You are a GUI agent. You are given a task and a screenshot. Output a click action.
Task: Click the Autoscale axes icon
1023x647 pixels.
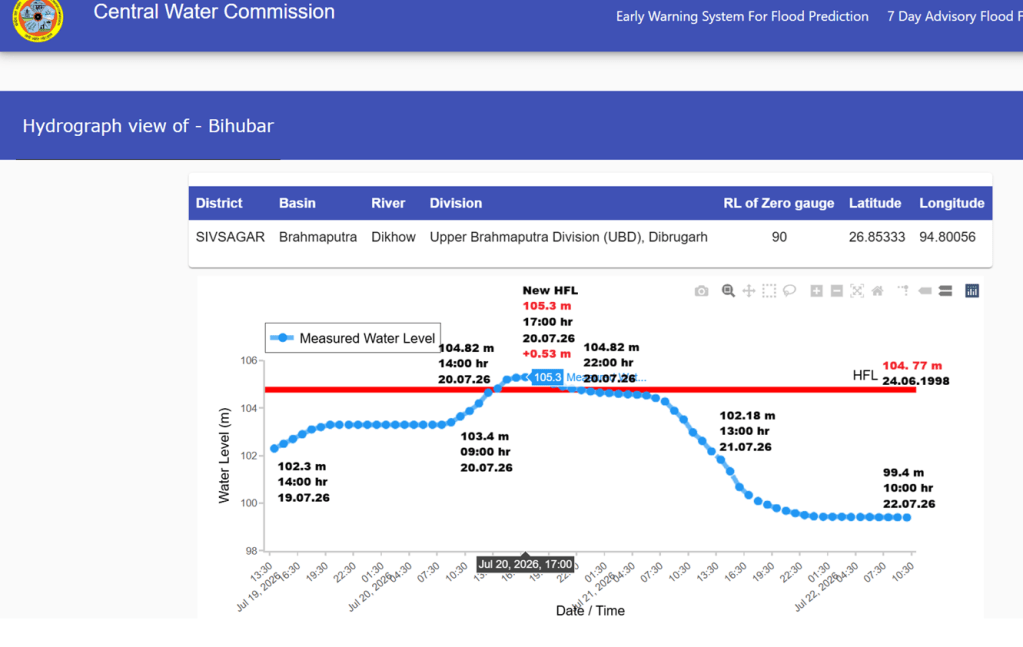point(857,291)
